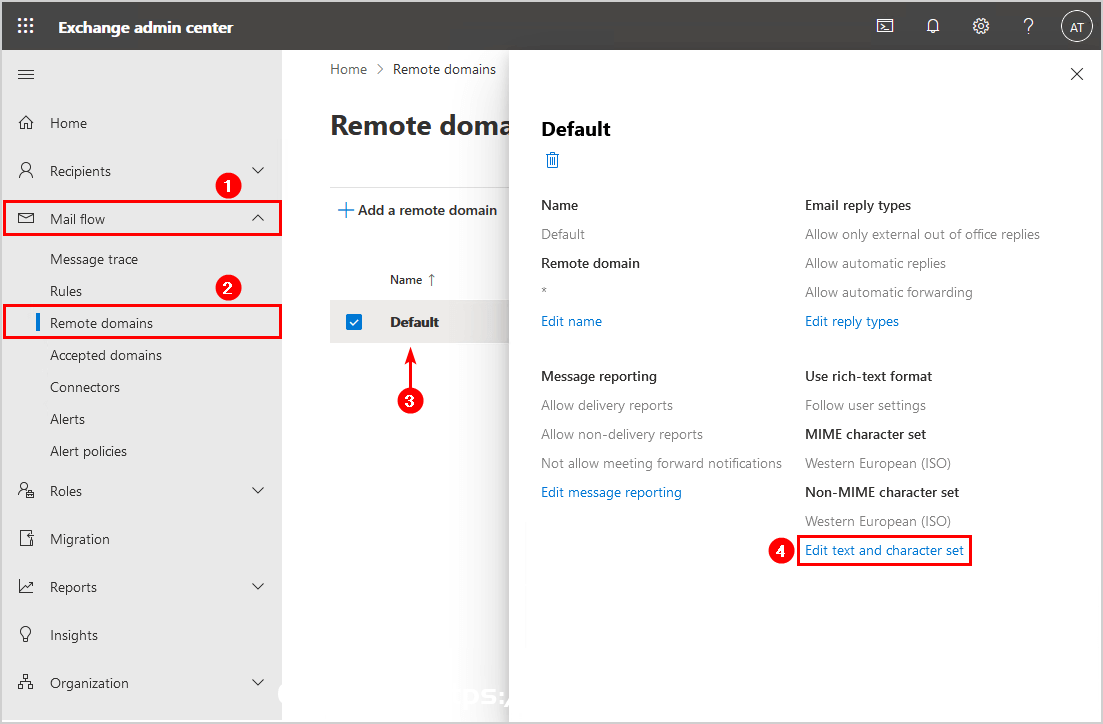Open the notifications bell
Viewport: 1103px width, 724px height.
coord(933,26)
